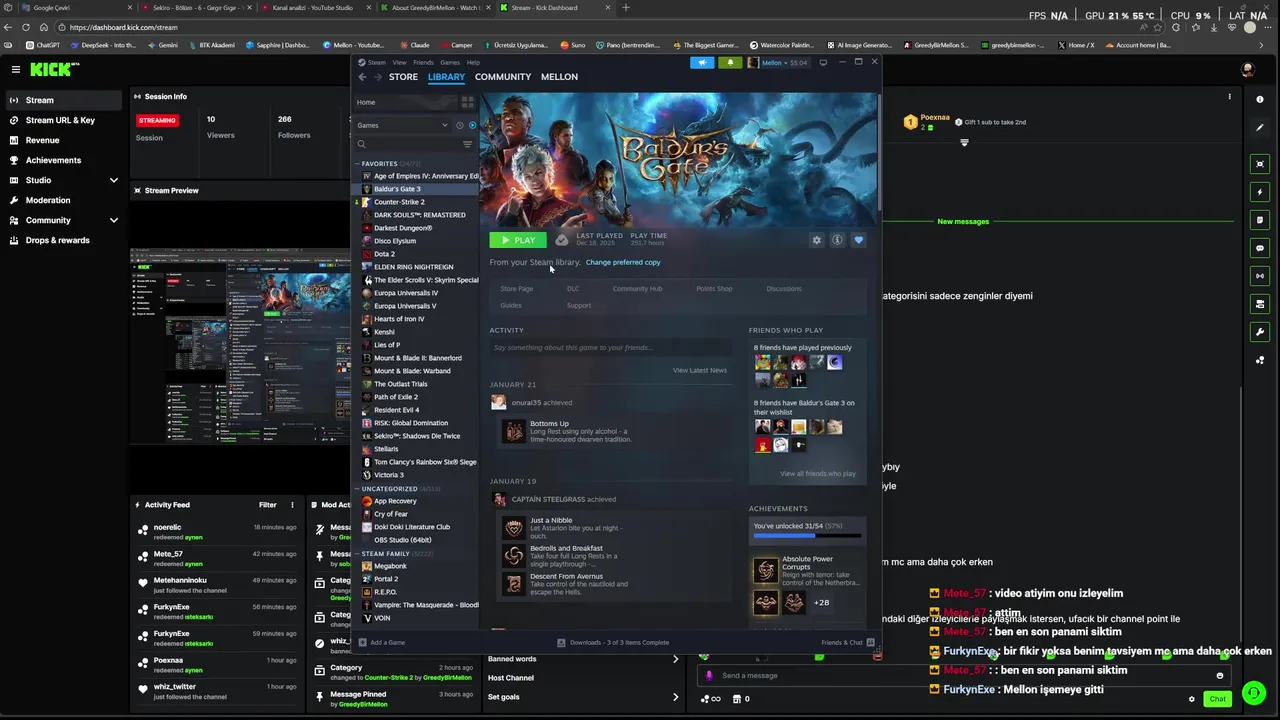
Task: Toggle sort by recent clock icon
Action: click(x=459, y=125)
